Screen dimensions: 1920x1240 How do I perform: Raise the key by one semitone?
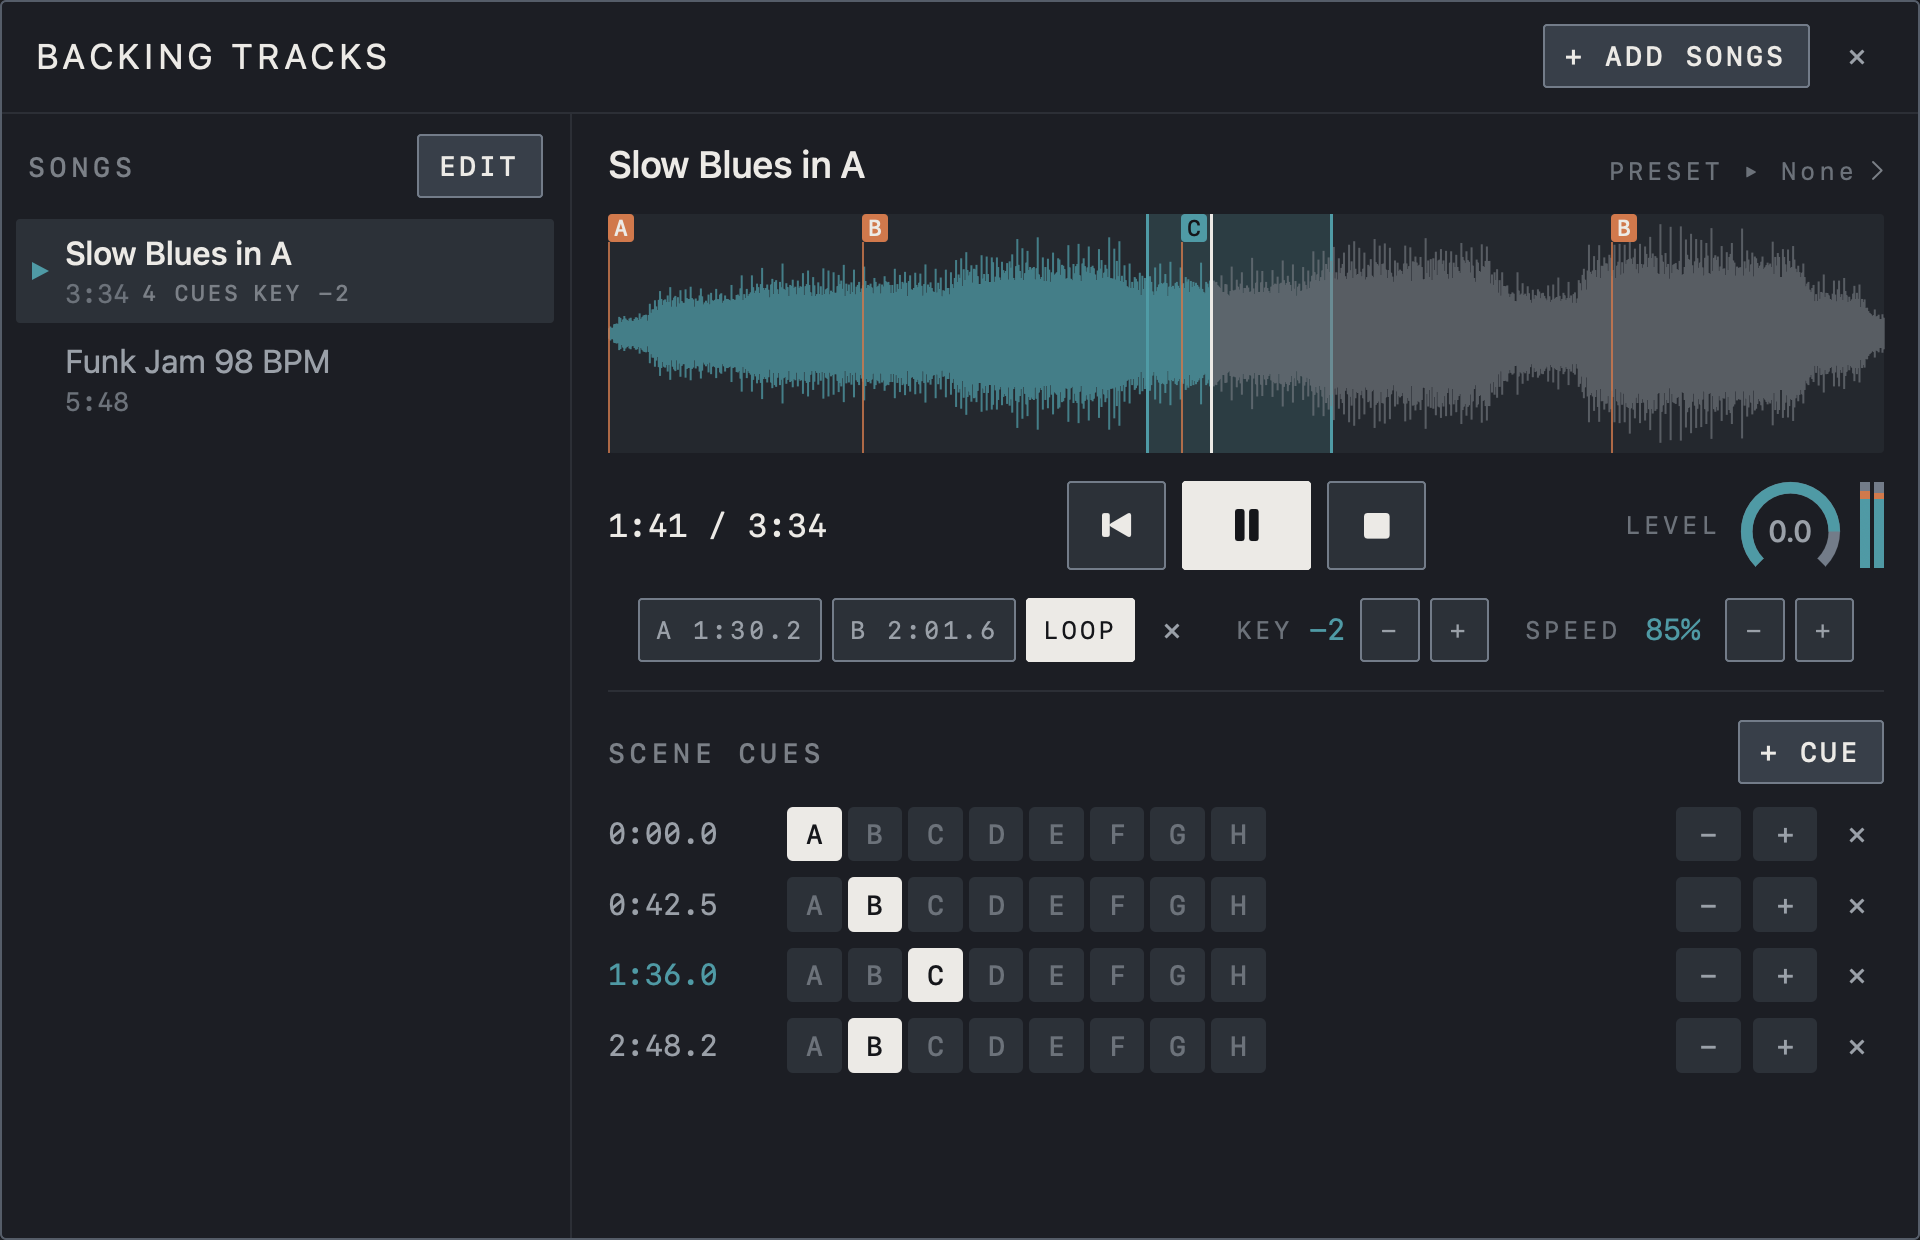[1459, 630]
